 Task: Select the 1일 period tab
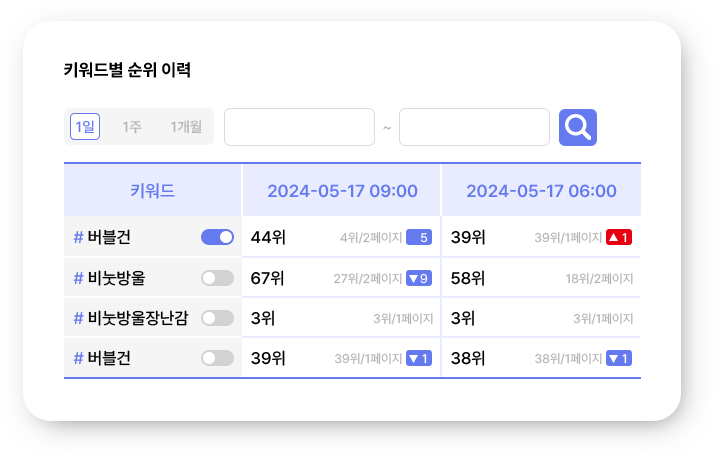pyautogui.click(x=85, y=126)
